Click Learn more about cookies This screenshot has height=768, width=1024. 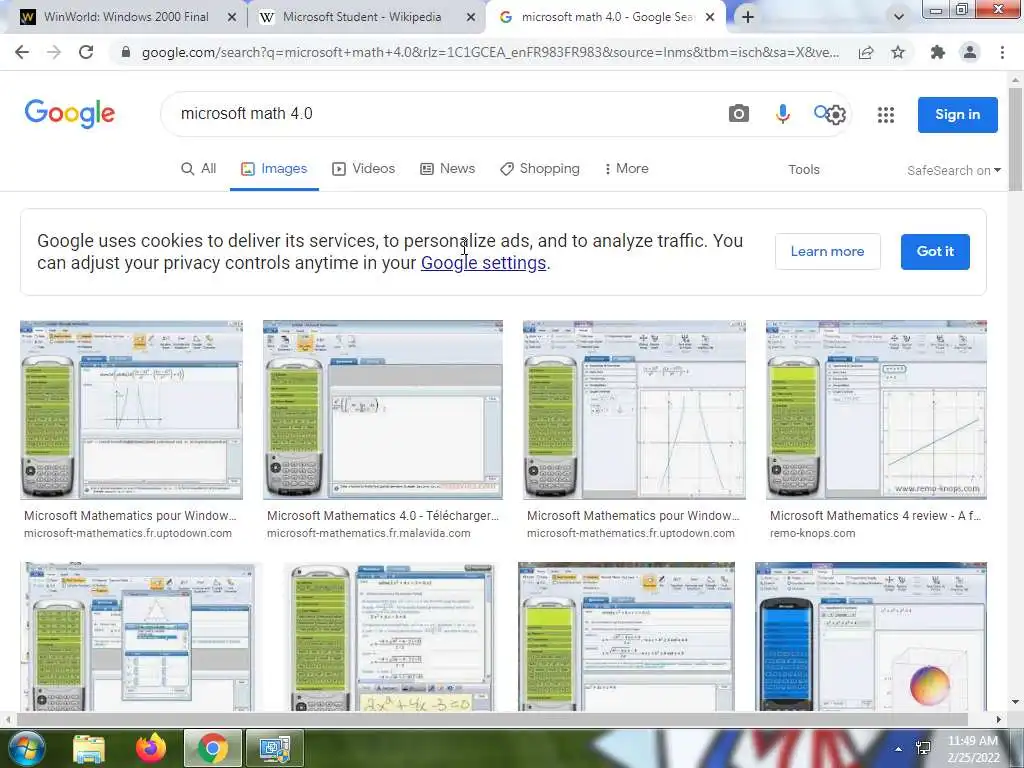tap(827, 251)
